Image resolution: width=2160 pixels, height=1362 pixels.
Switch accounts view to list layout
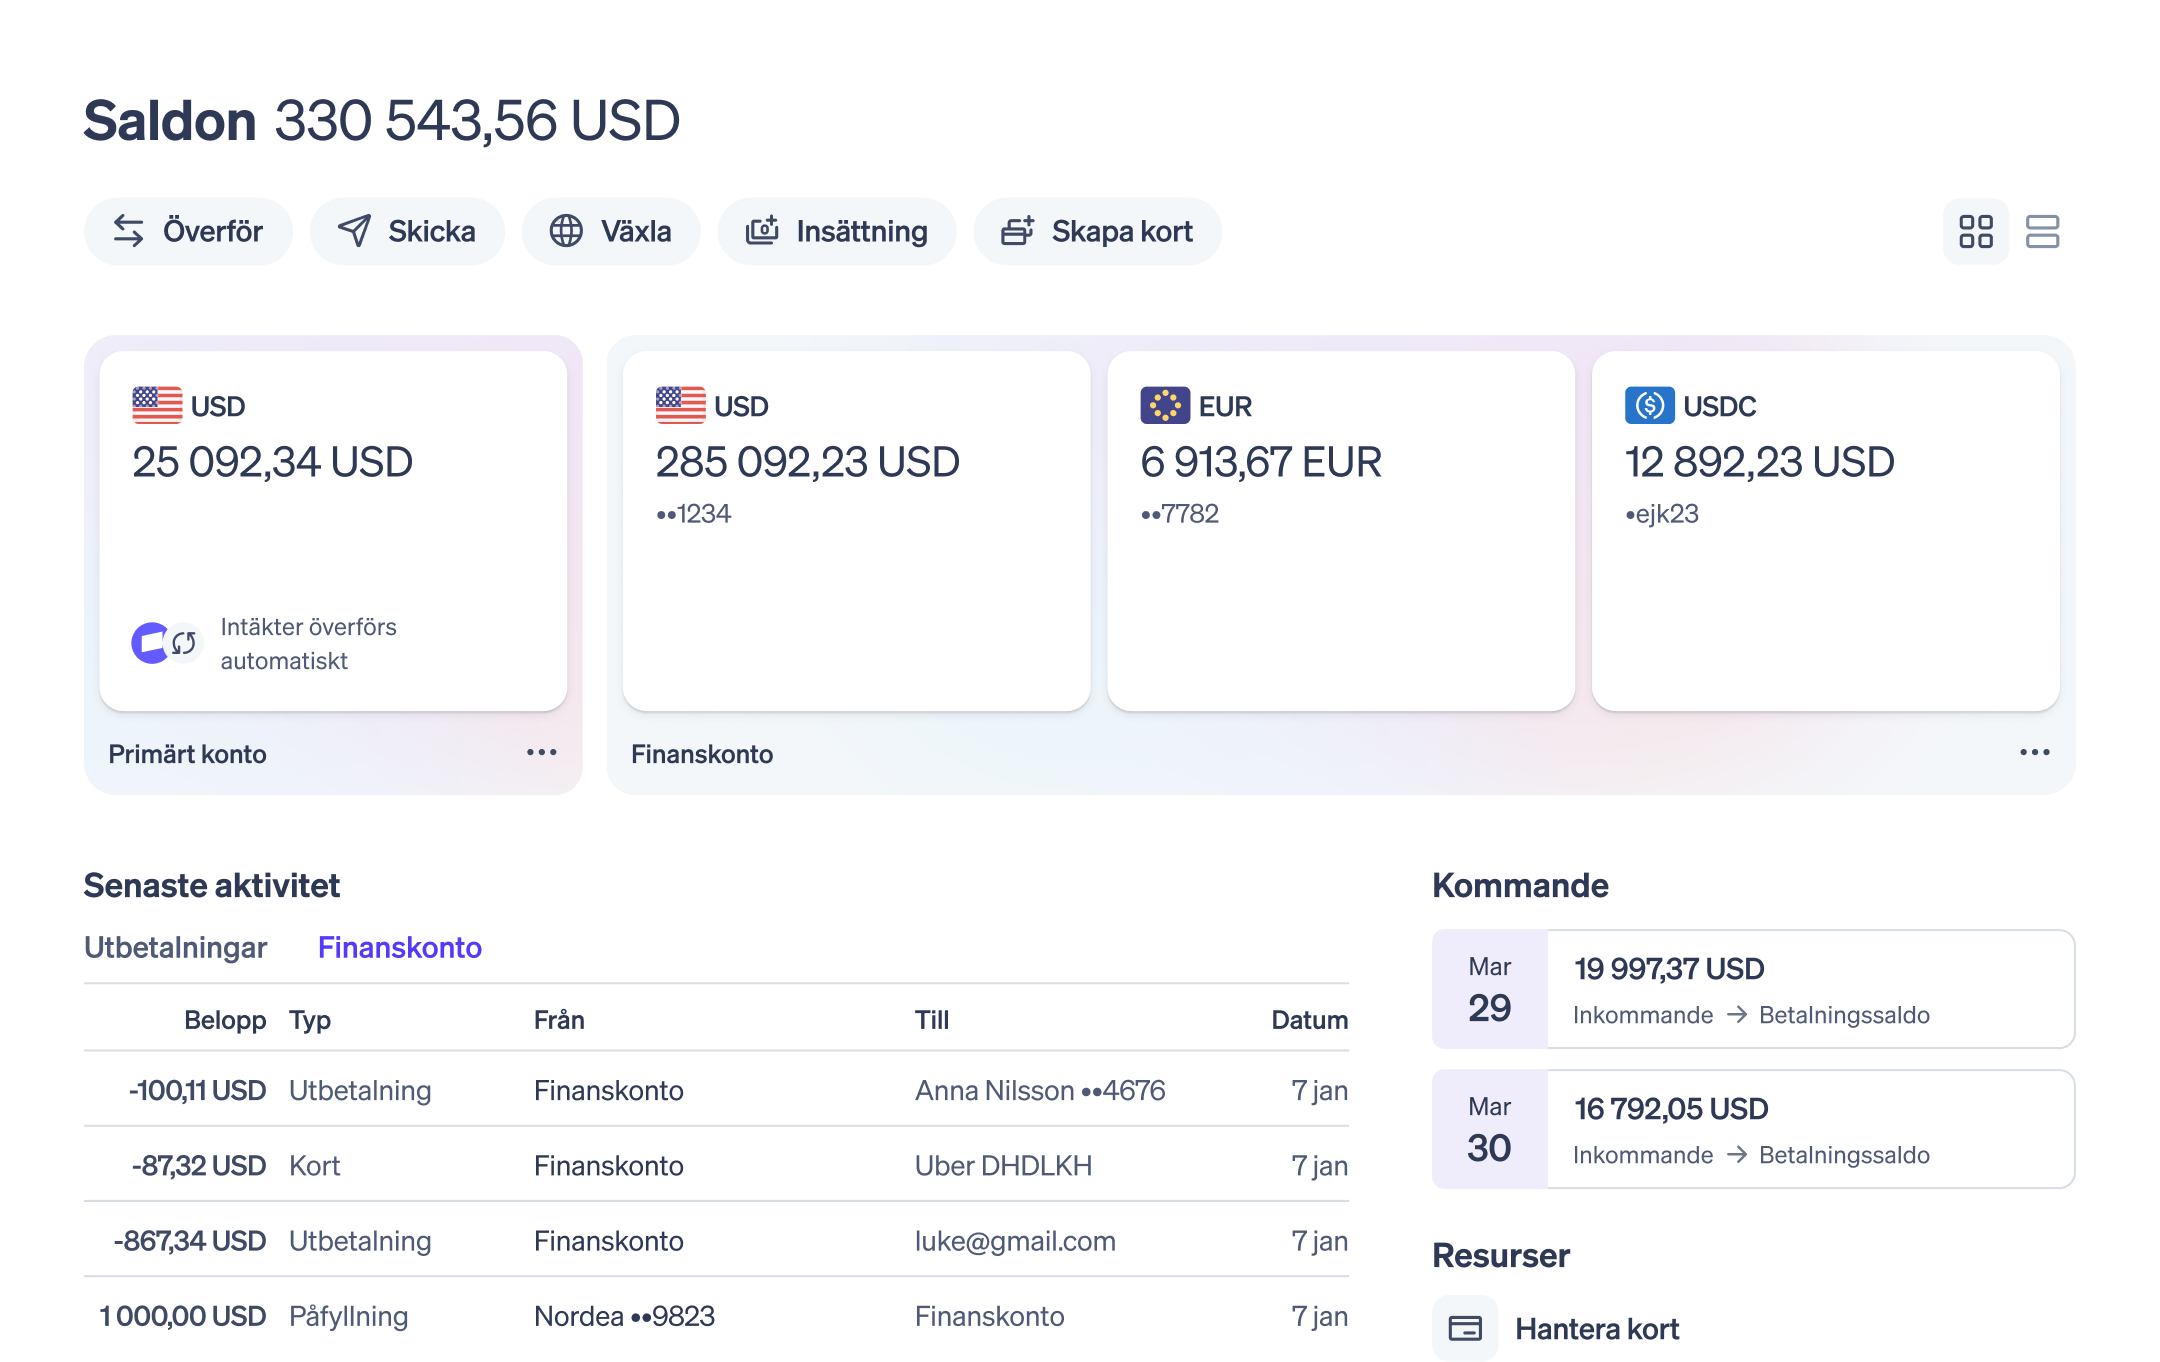coord(2043,231)
